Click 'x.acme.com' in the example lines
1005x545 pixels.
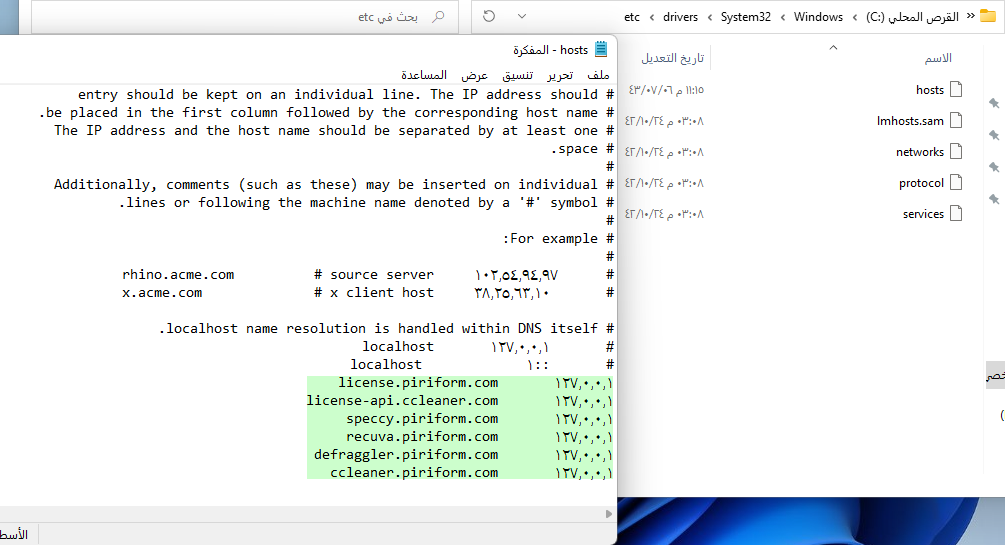point(162,293)
